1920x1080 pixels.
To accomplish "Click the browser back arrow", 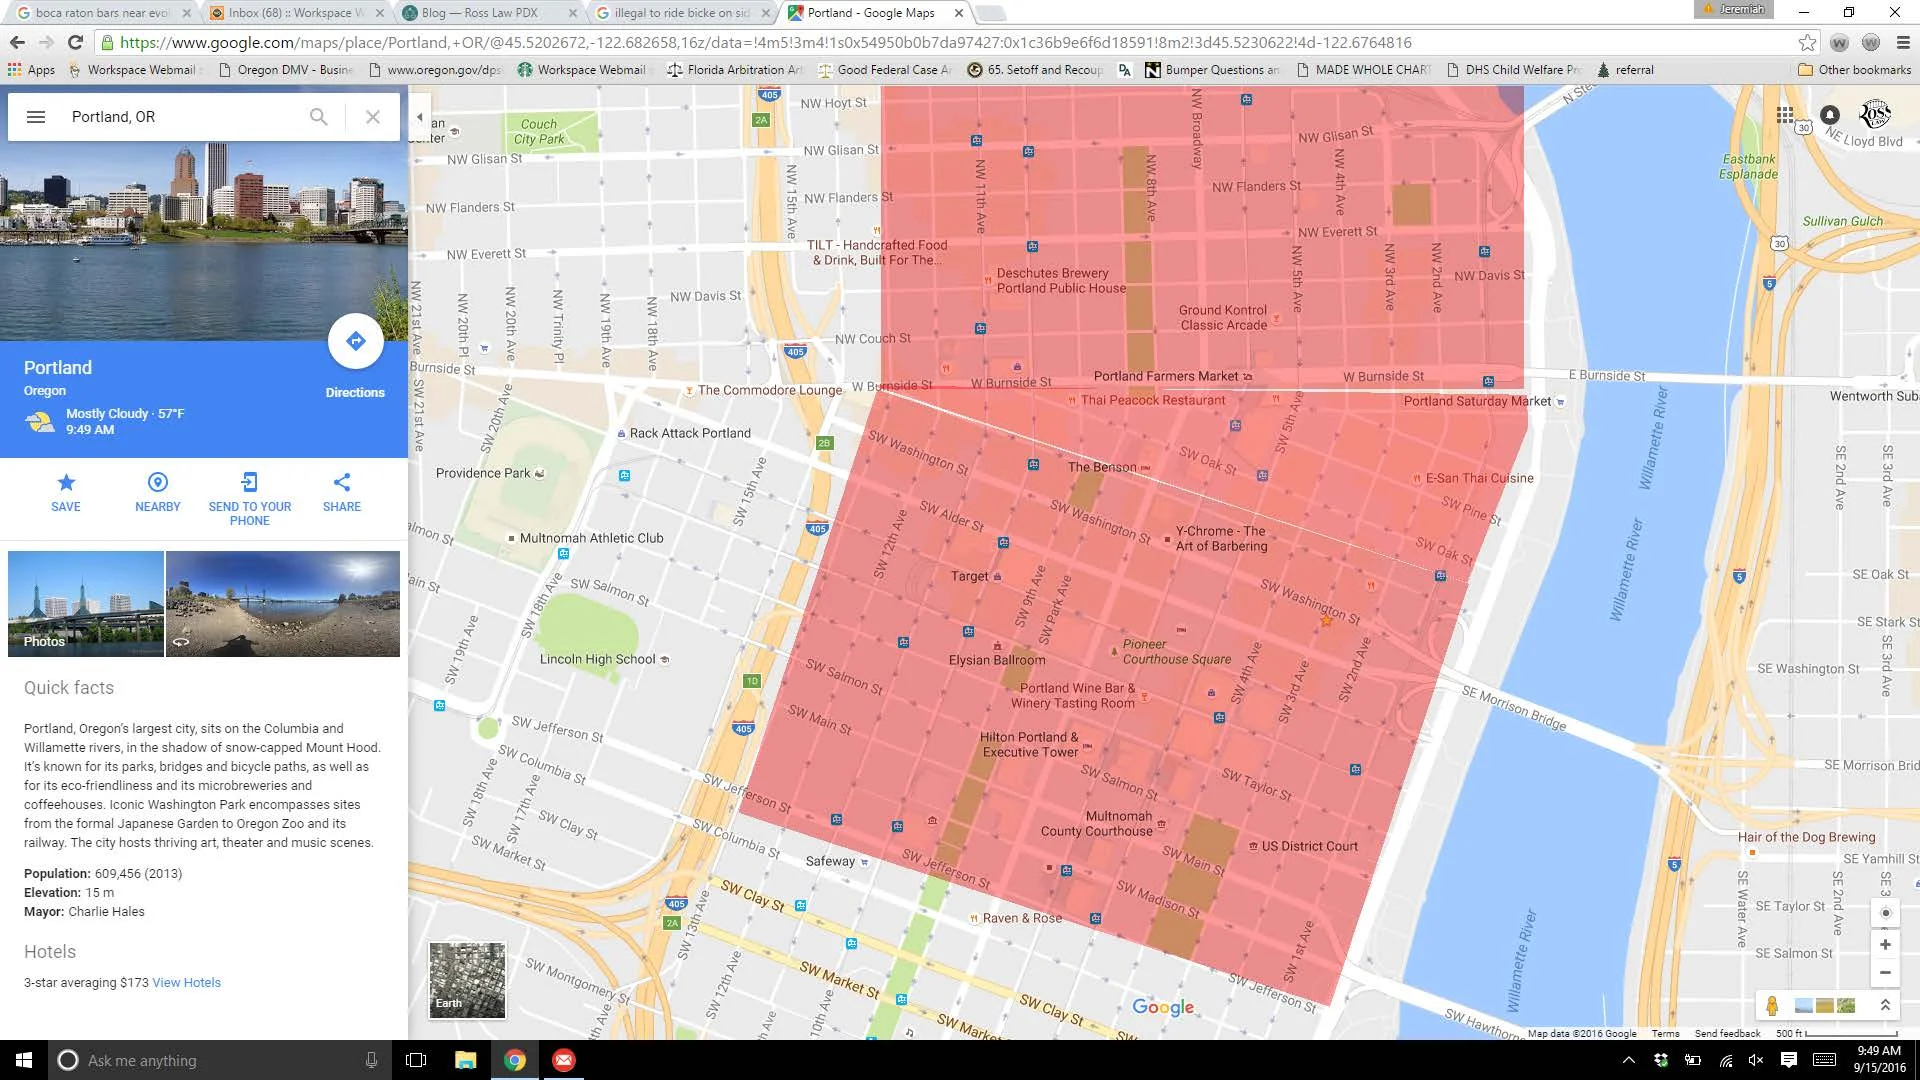I will pyautogui.click(x=17, y=42).
